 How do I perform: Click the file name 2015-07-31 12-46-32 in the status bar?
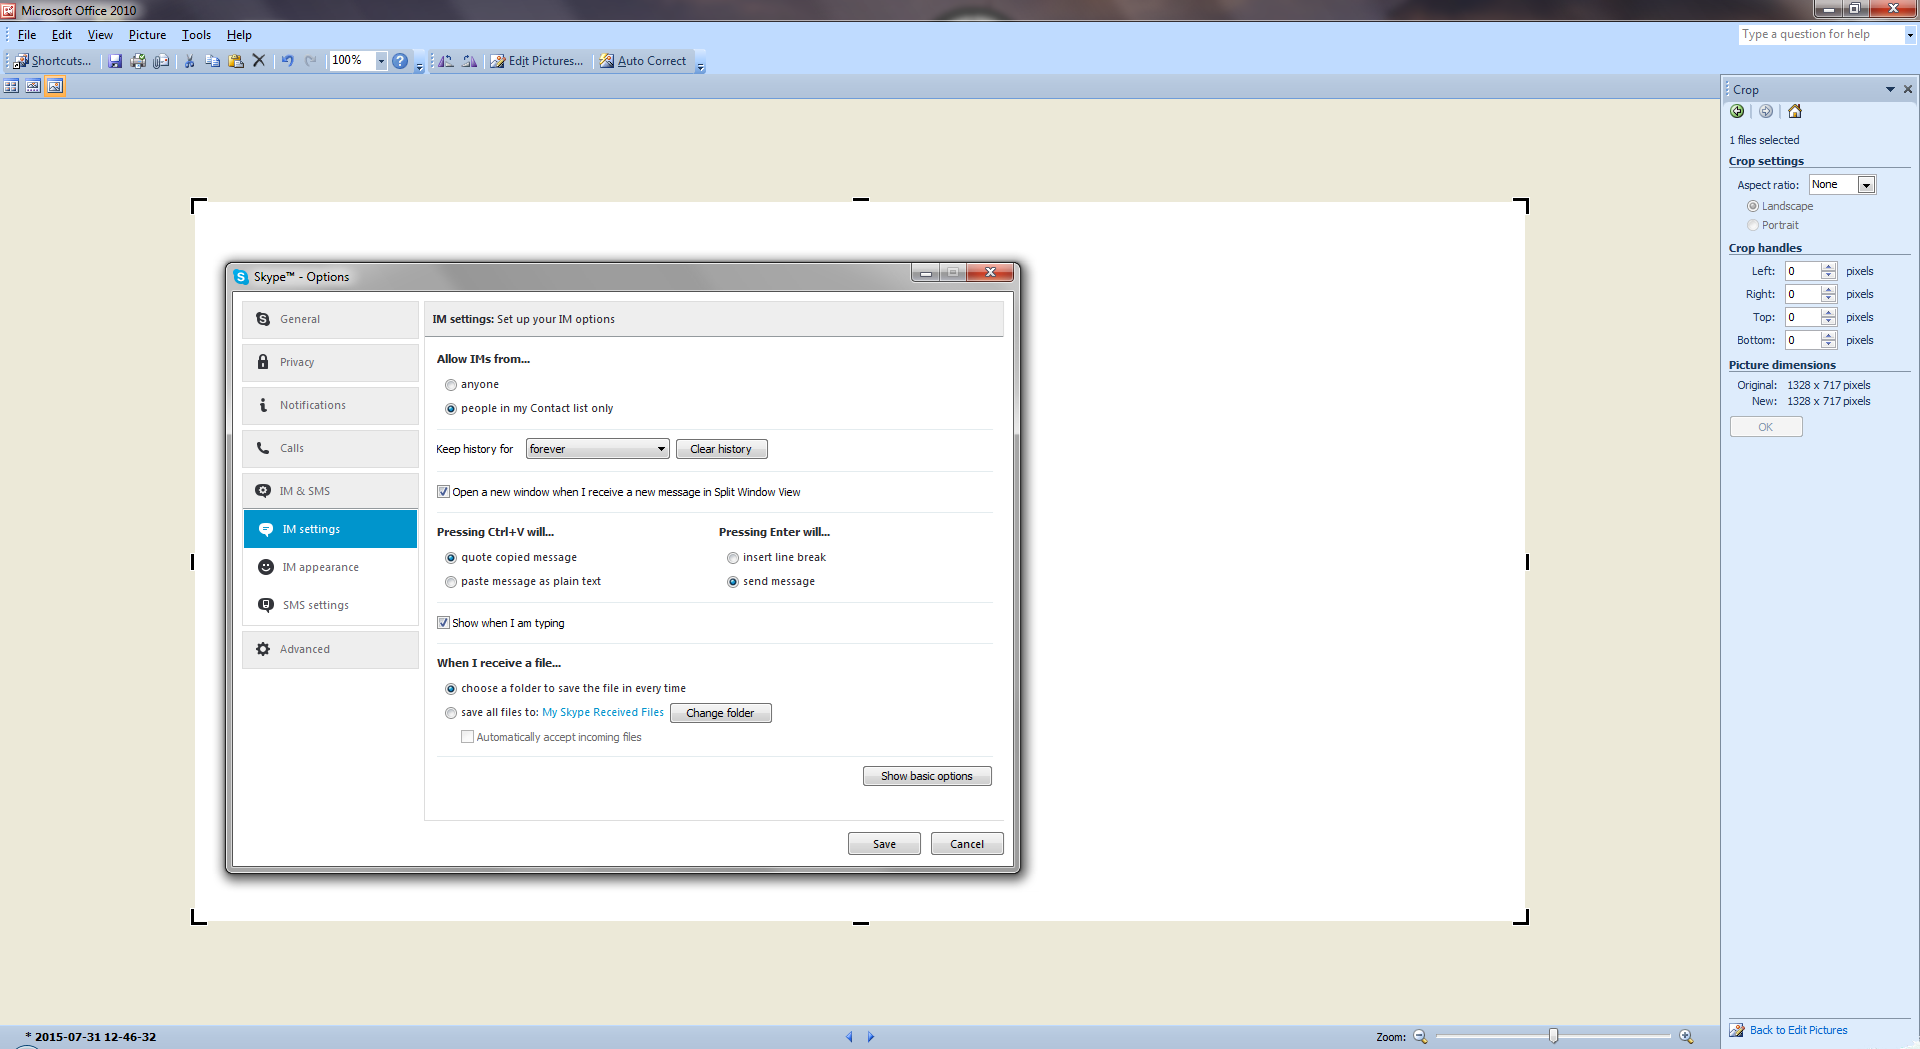(95, 1037)
